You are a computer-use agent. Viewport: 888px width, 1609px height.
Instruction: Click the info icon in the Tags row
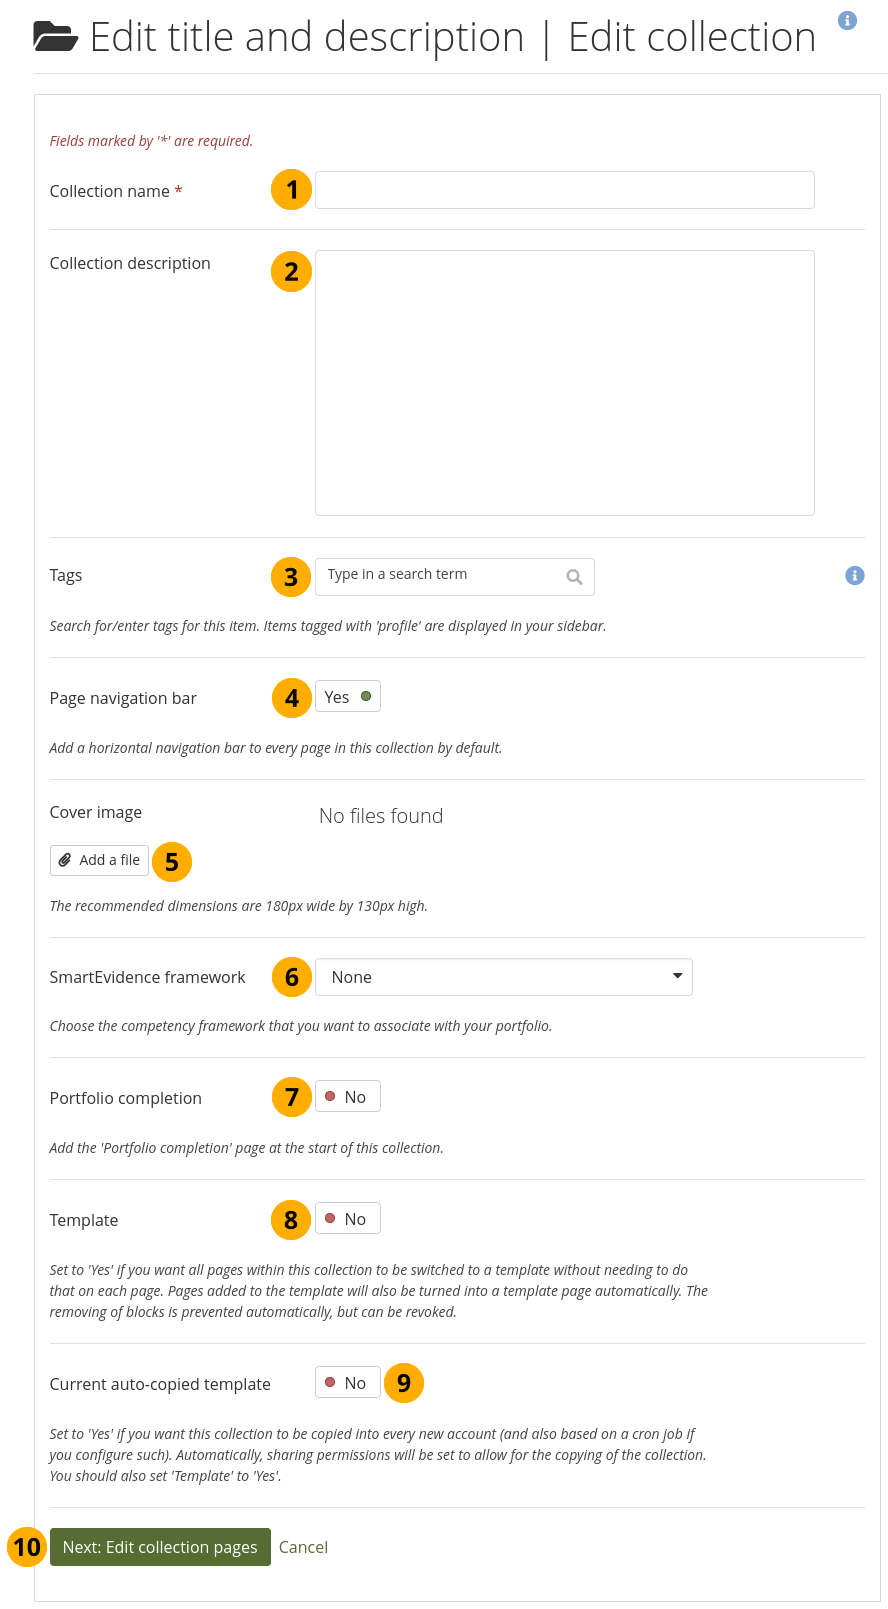(854, 575)
